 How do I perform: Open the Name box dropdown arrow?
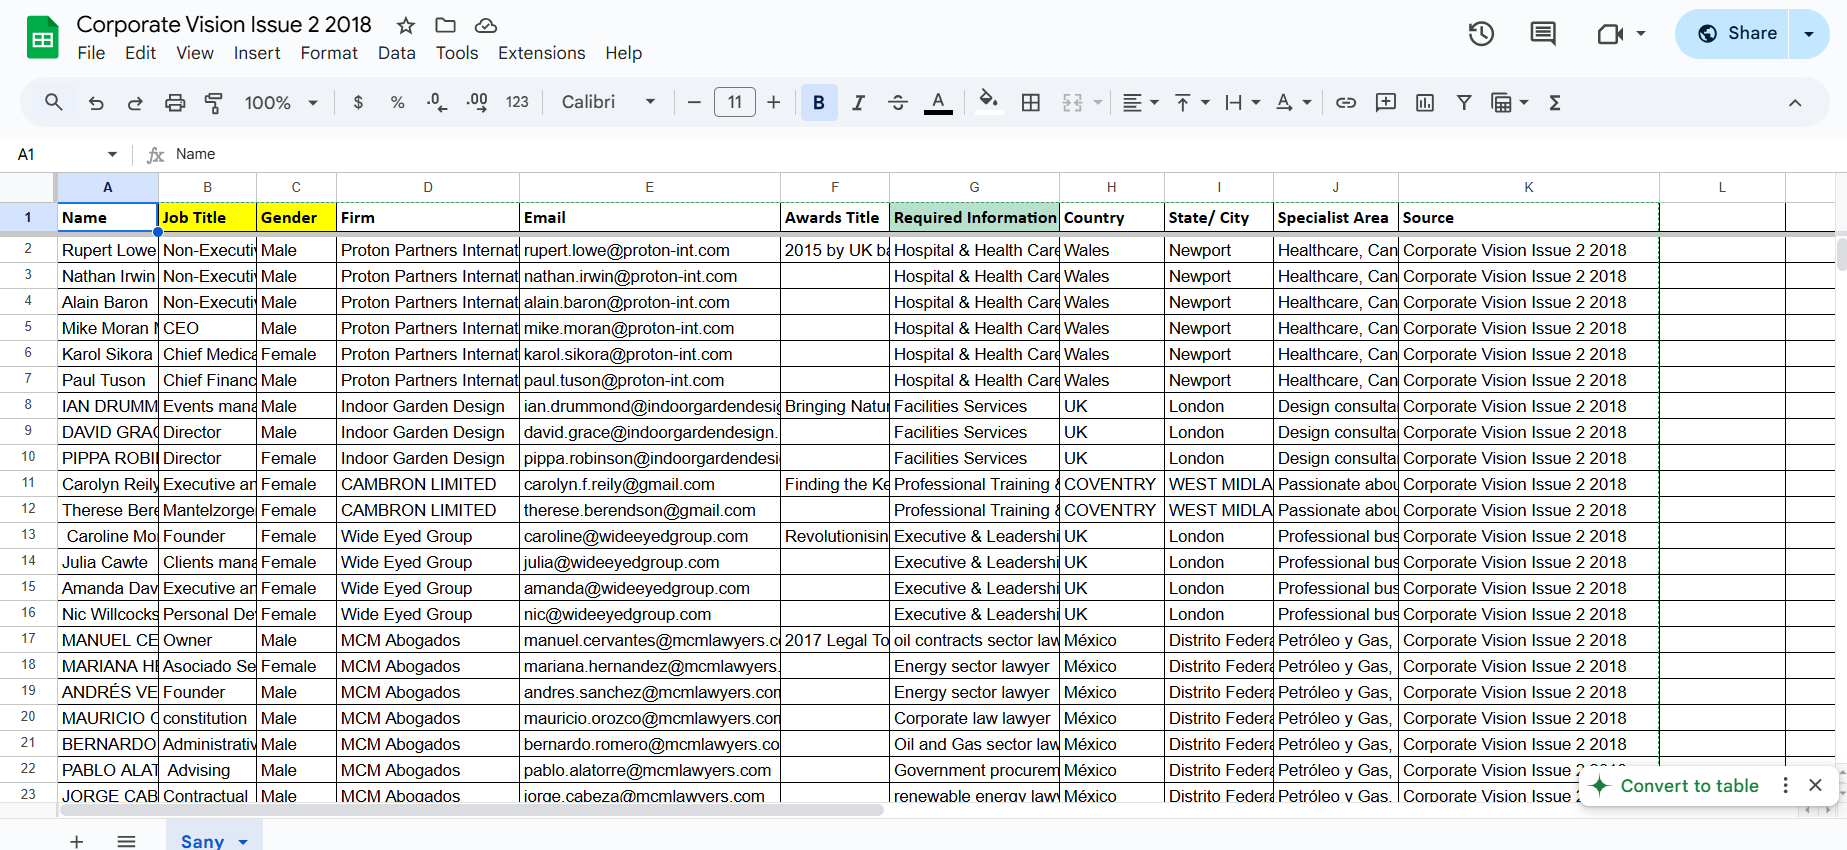(112, 154)
